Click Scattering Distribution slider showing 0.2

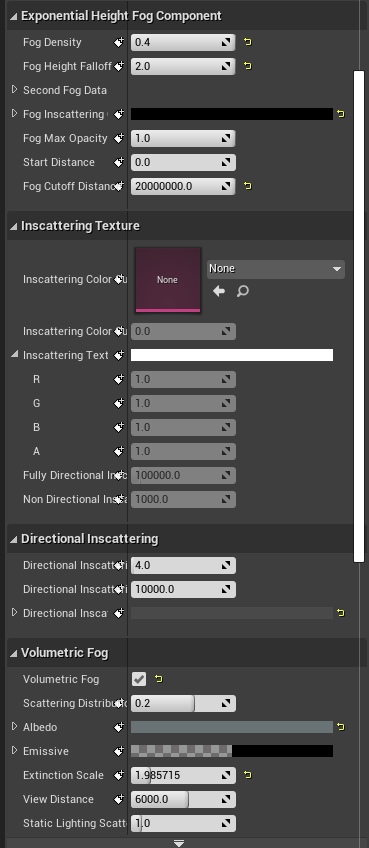183,704
